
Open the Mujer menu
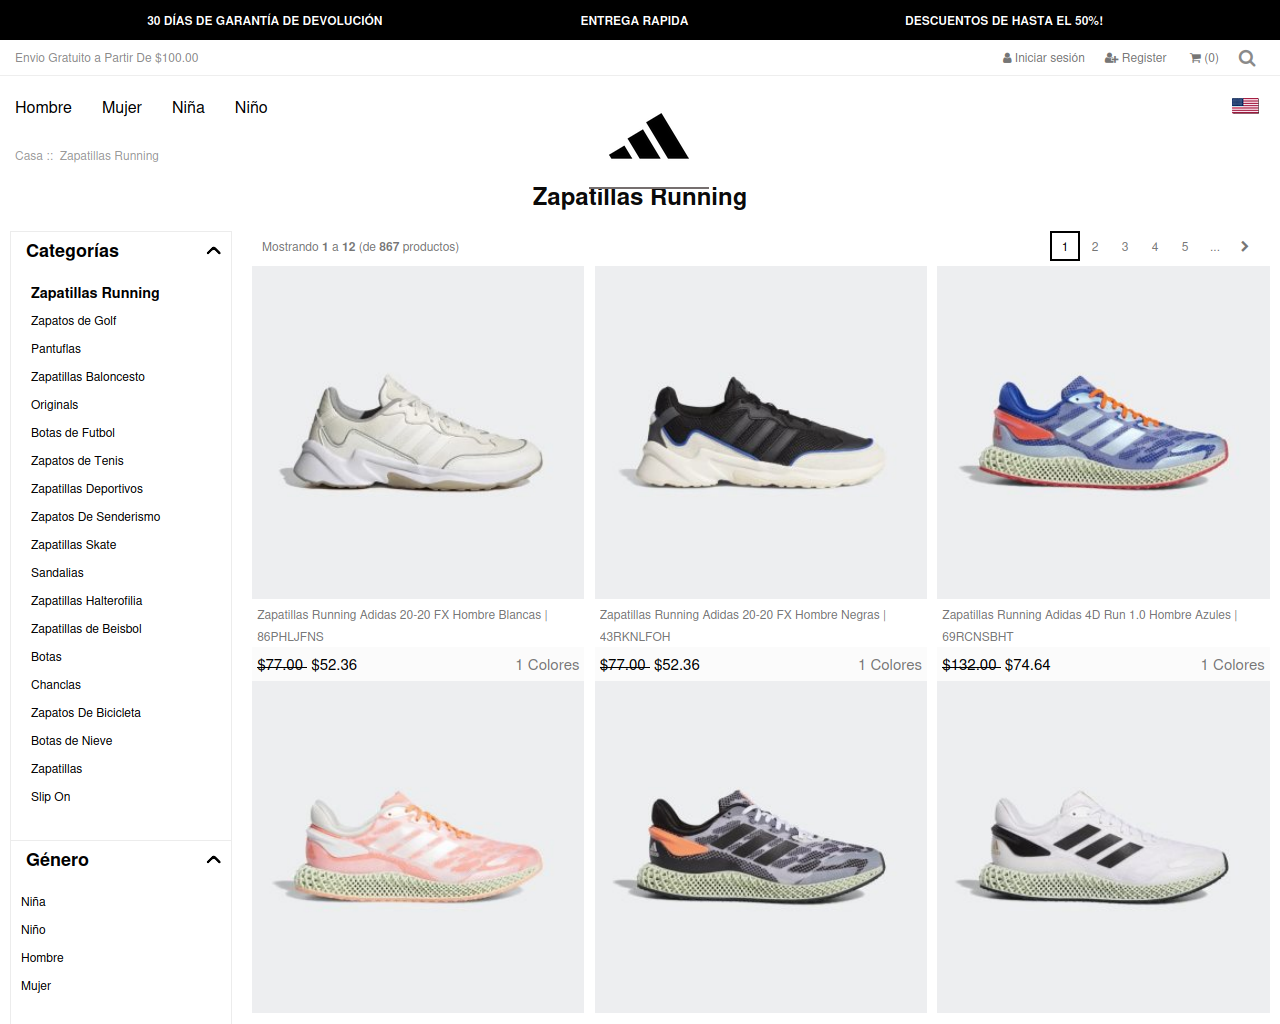pyautogui.click(x=122, y=107)
